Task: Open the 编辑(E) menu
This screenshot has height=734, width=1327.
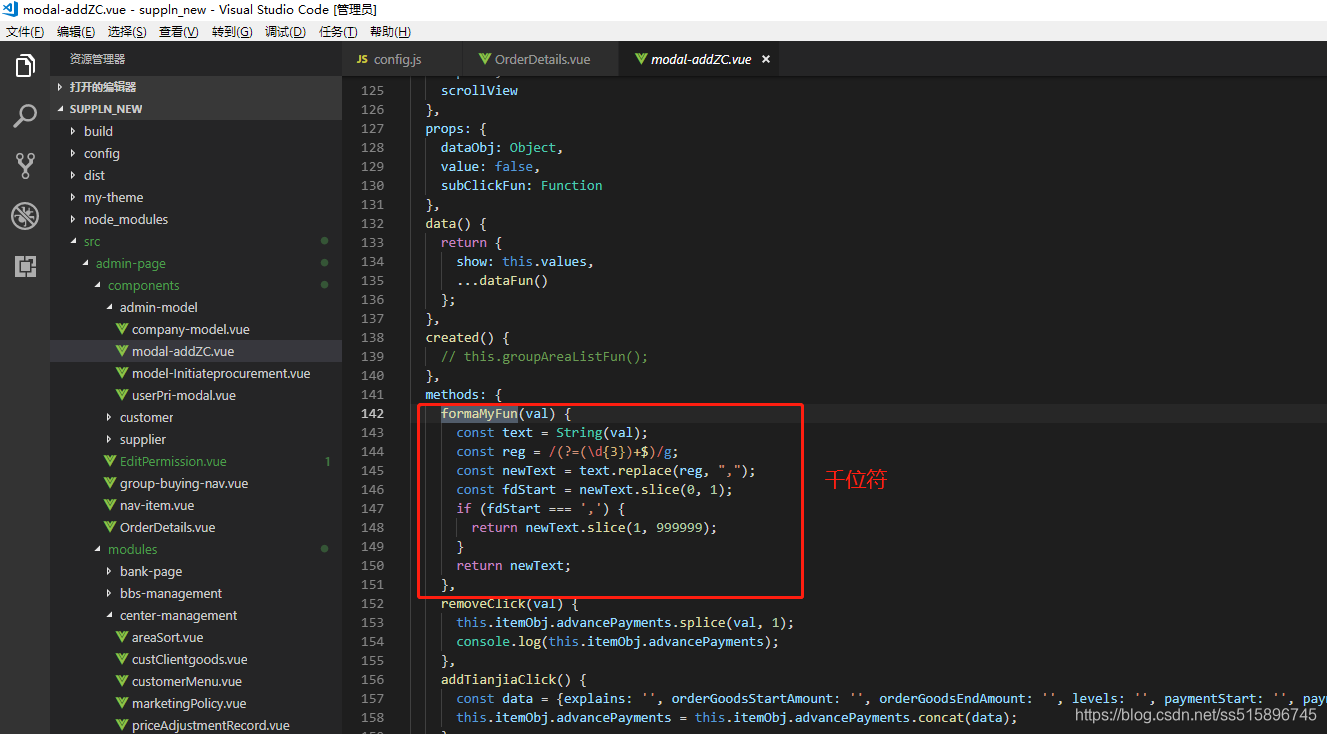Action: coord(76,32)
